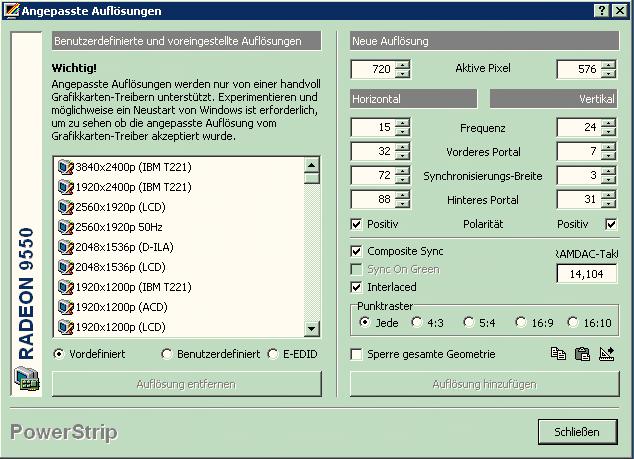The height and width of the screenshot is (459, 634).
Task: Click the monitor icon beside 2048x1536p (D-ILA)
Action: click(66, 247)
